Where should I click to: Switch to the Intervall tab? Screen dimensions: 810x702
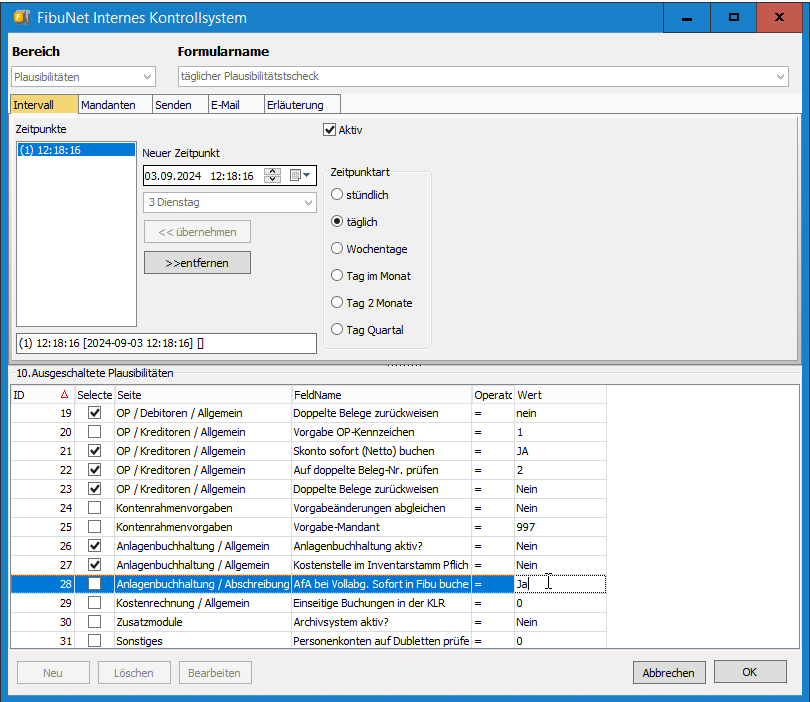coord(44,104)
